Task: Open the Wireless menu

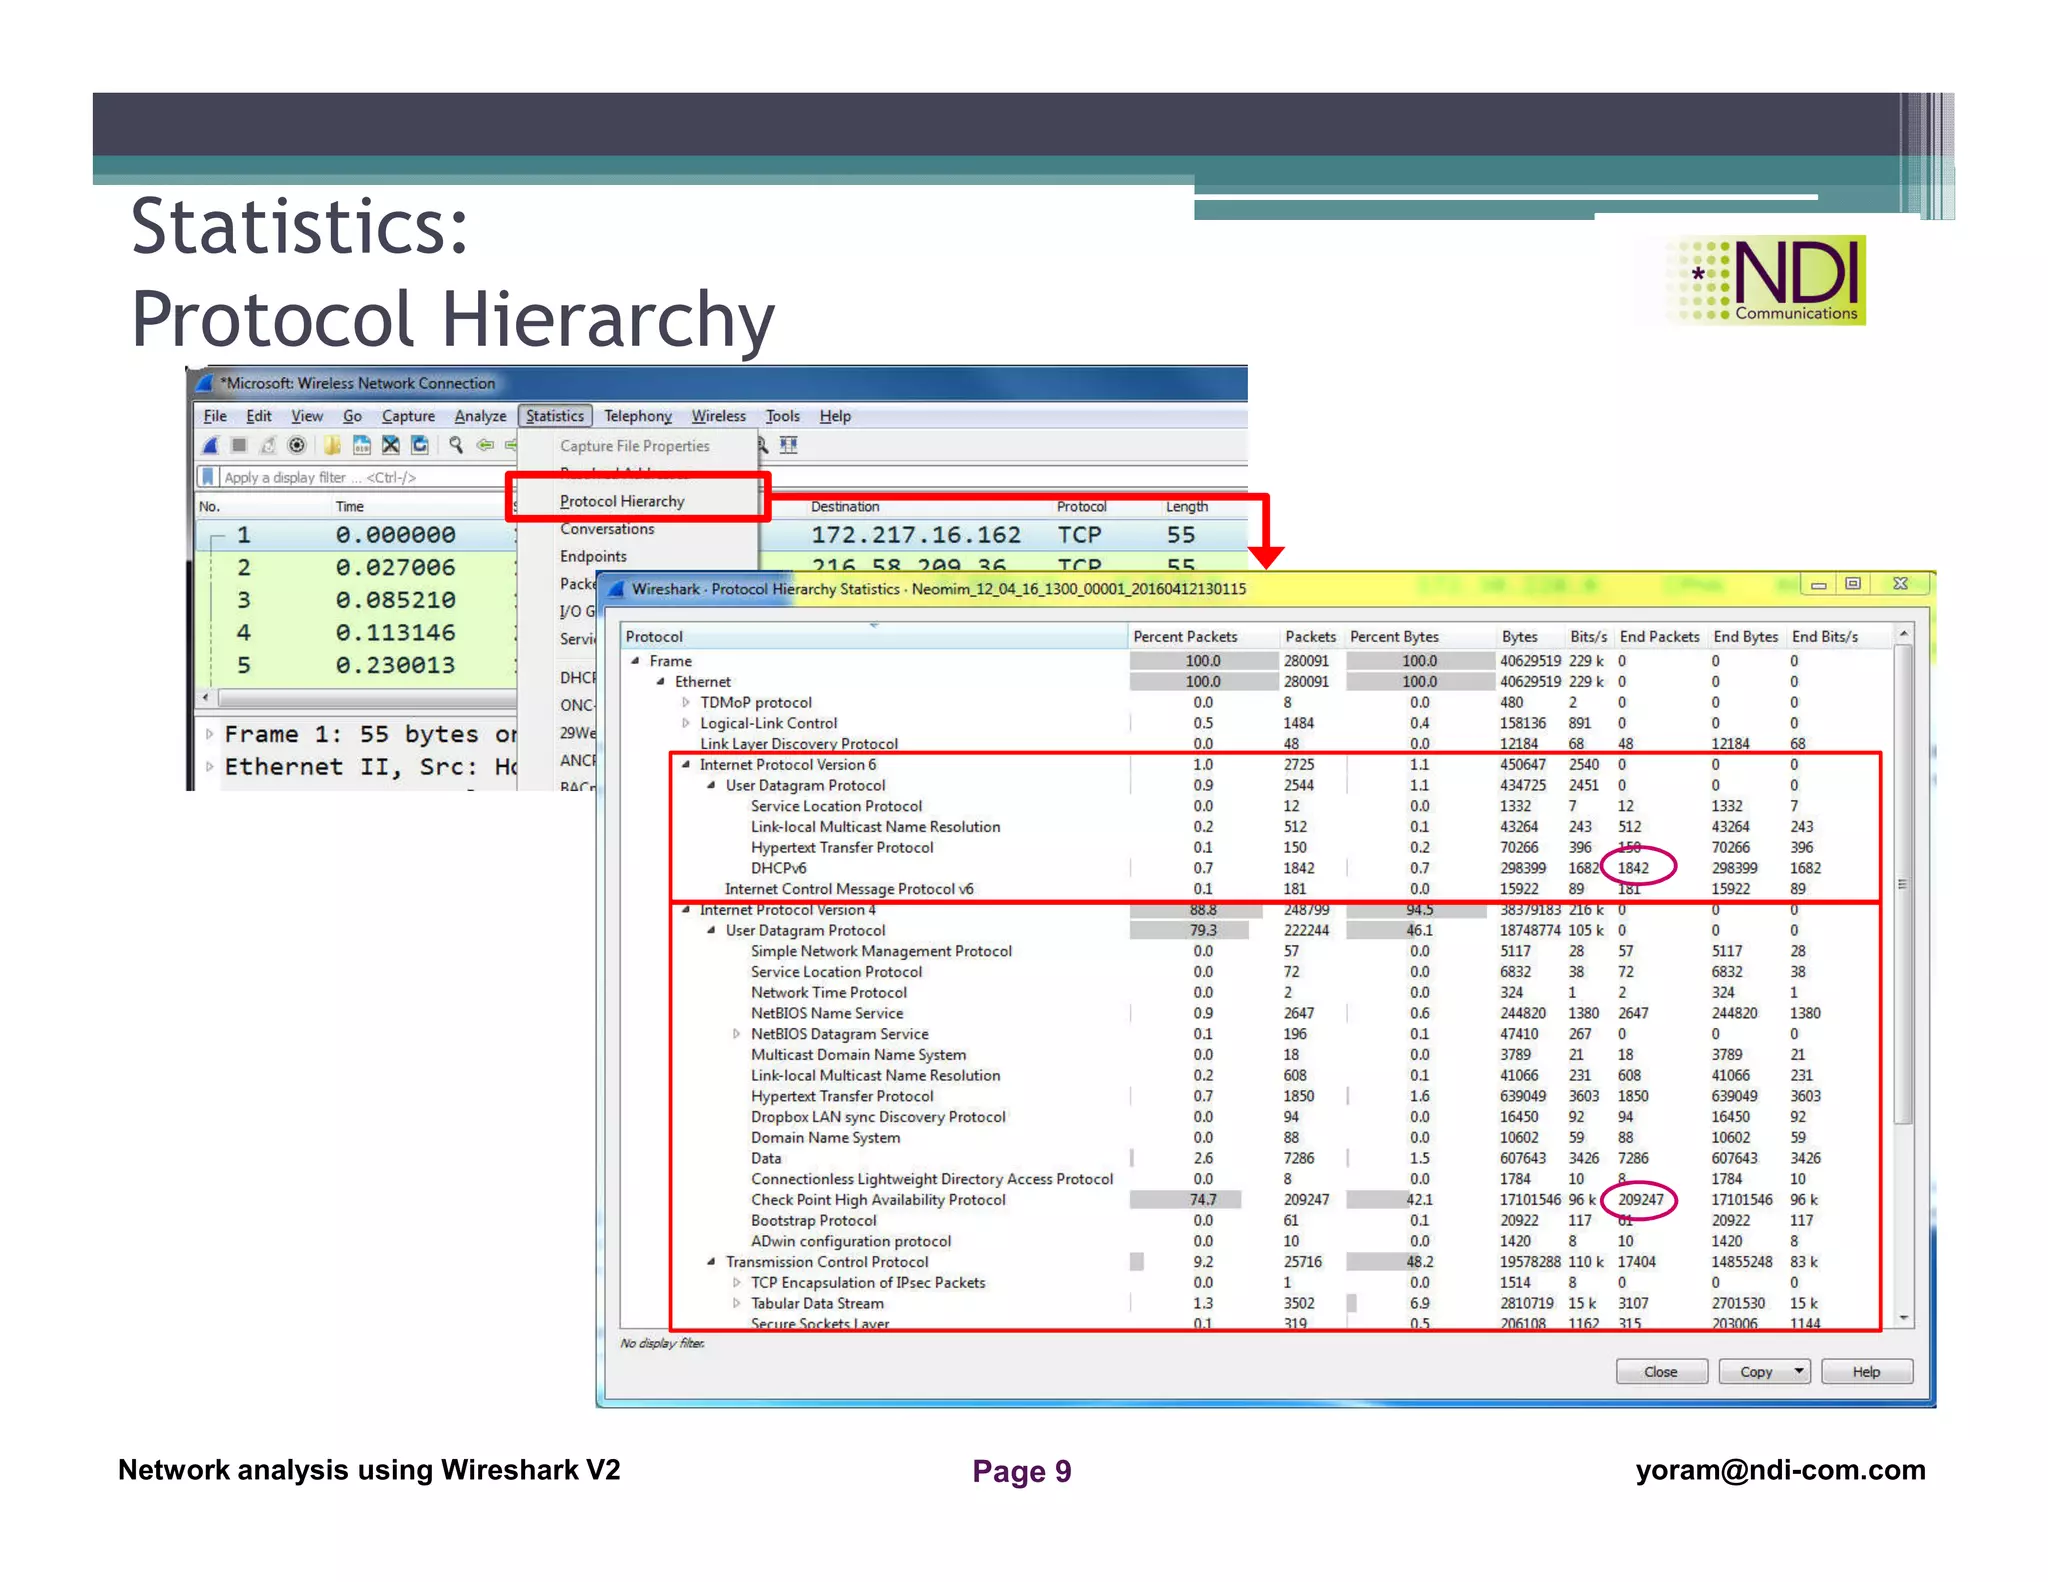Action: (x=718, y=416)
